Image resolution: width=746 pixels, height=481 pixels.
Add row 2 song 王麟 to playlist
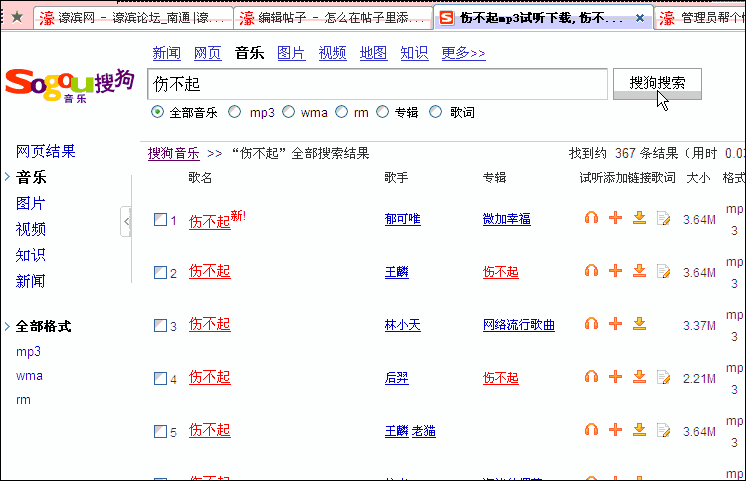point(615,271)
